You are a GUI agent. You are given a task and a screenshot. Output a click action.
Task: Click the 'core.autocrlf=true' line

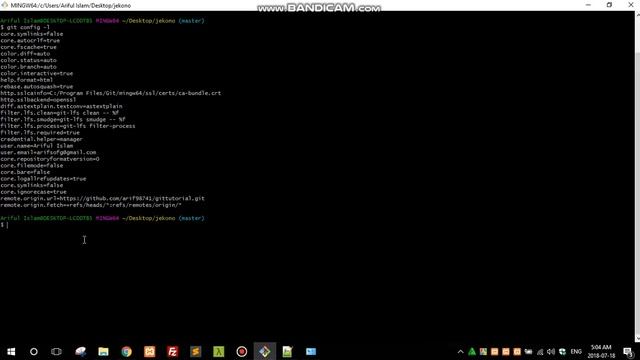point(30,40)
